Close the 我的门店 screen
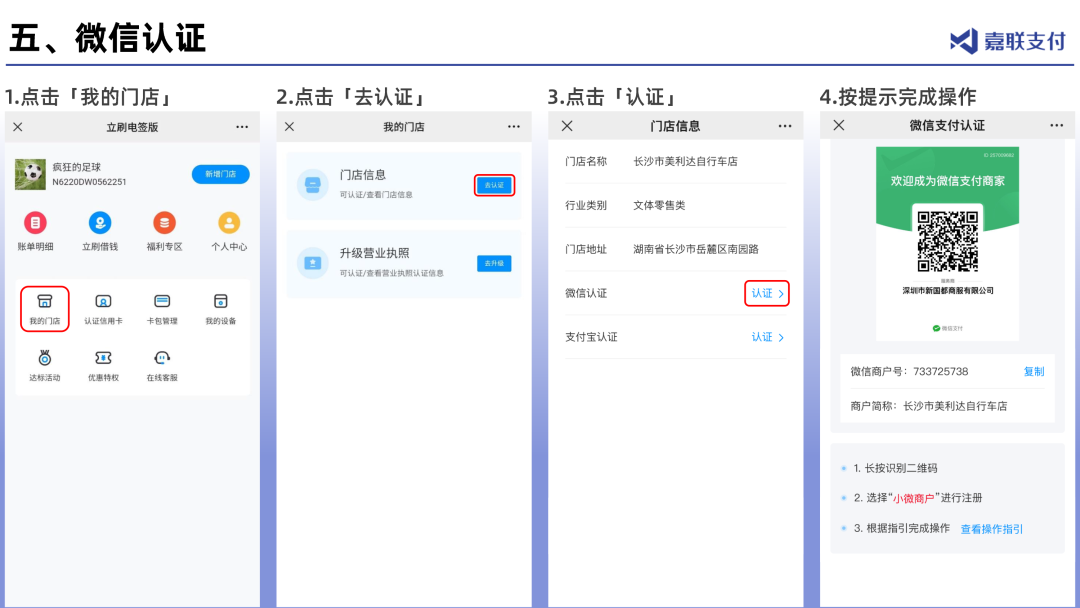The width and height of the screenshot is (1080, 608). pos(289,127)
